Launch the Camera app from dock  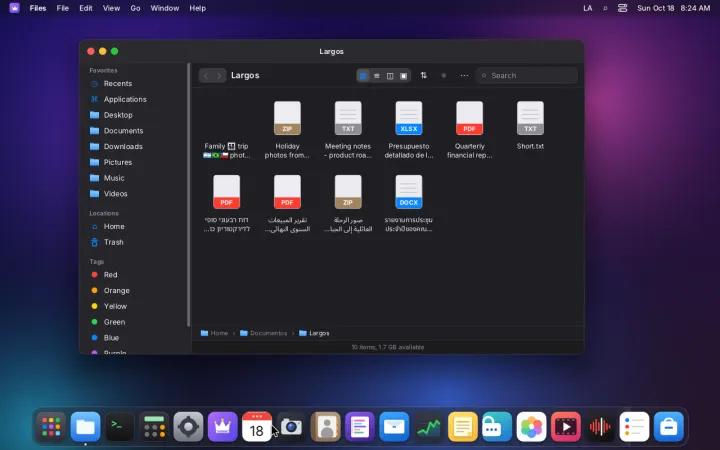tap(291, 427)
